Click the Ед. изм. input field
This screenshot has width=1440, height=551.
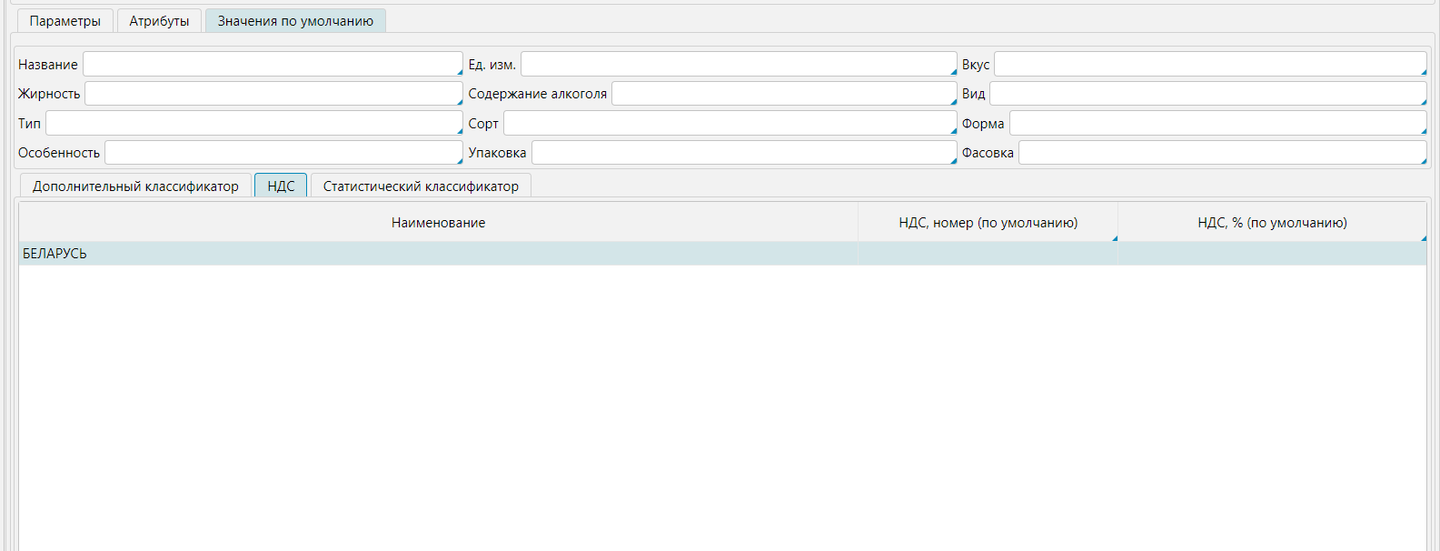738,64
